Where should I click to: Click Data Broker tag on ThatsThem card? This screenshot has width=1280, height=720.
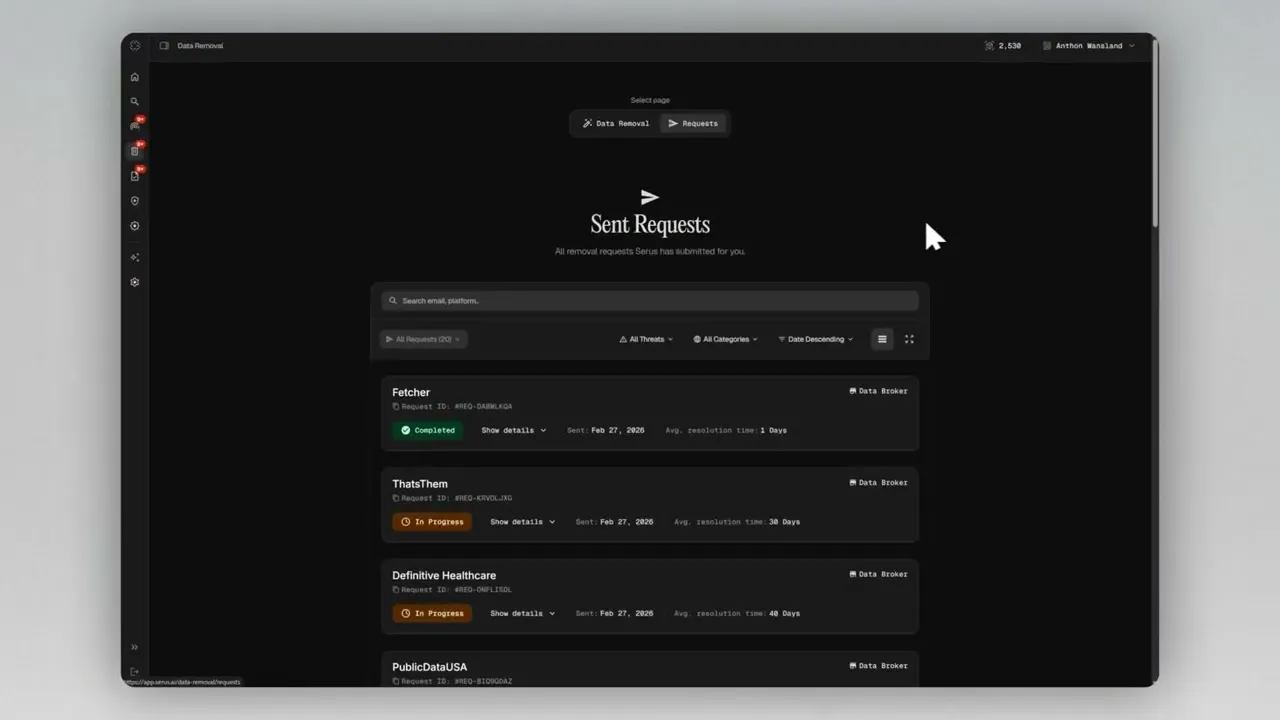point(878,483)
